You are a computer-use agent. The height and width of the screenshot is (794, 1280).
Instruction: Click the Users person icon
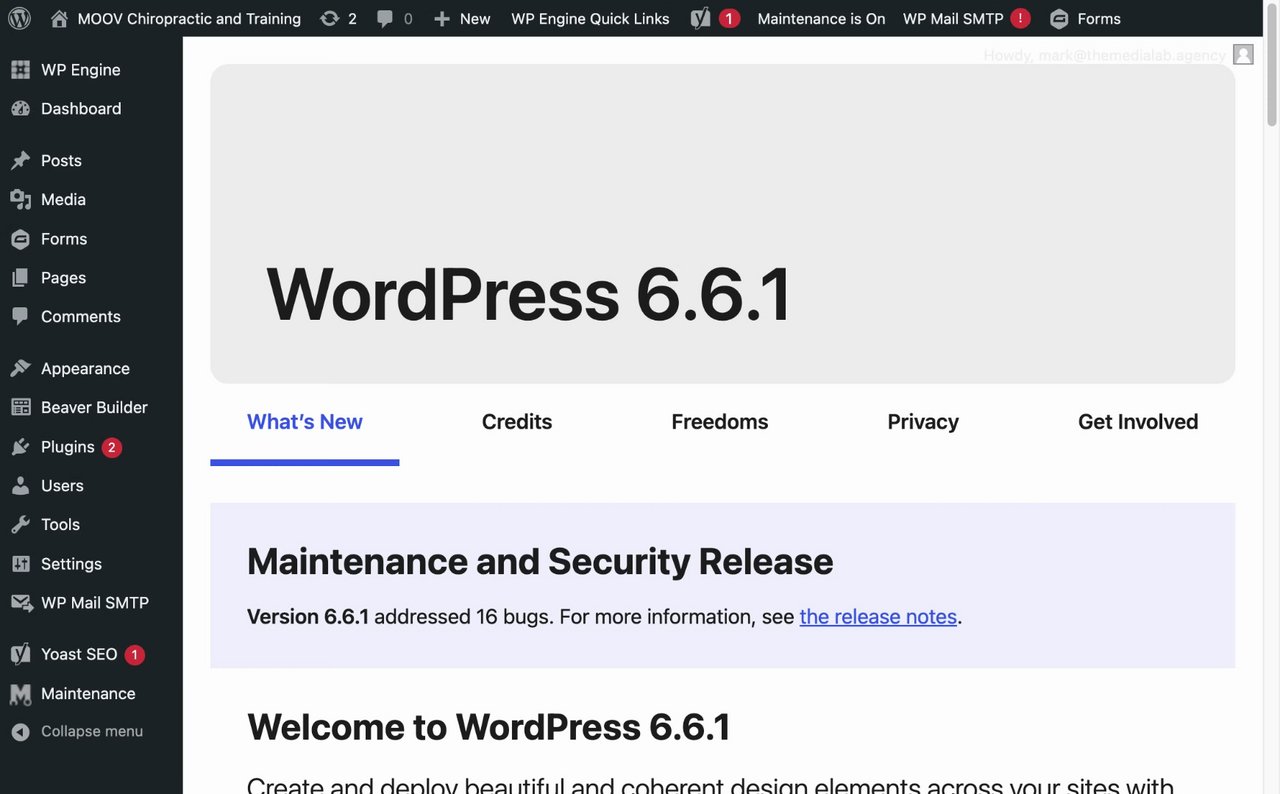[x=20, y=486]
